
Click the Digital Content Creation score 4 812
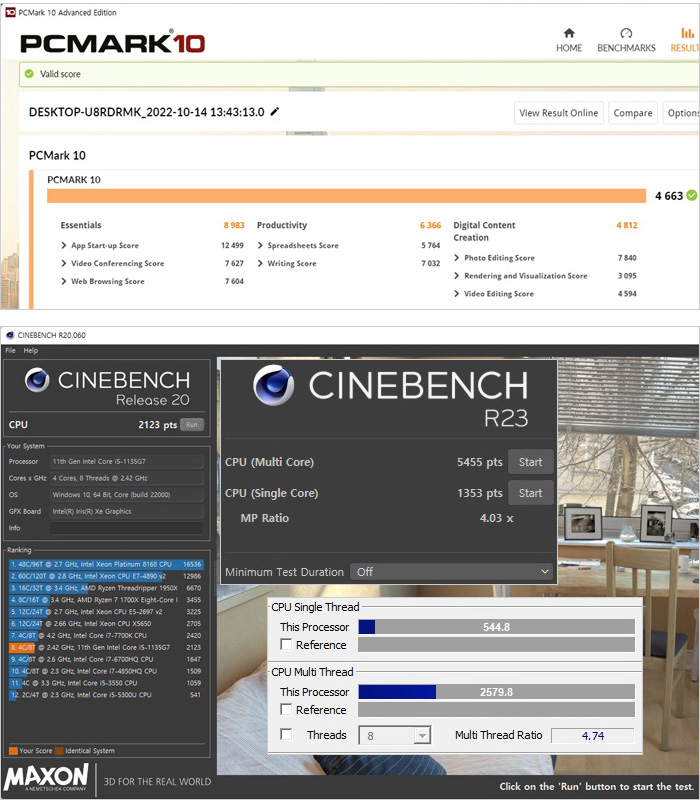click(x=627, y=225)
